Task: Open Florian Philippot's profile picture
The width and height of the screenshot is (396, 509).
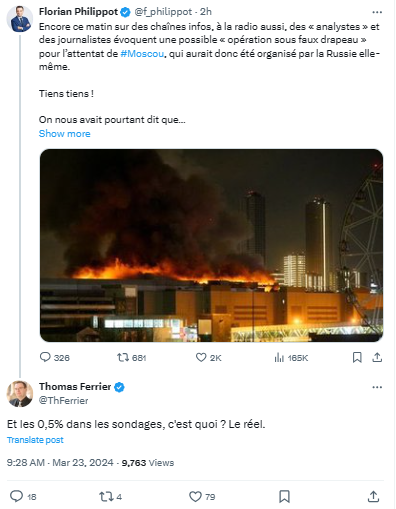Action: click(x=20, y=18)
